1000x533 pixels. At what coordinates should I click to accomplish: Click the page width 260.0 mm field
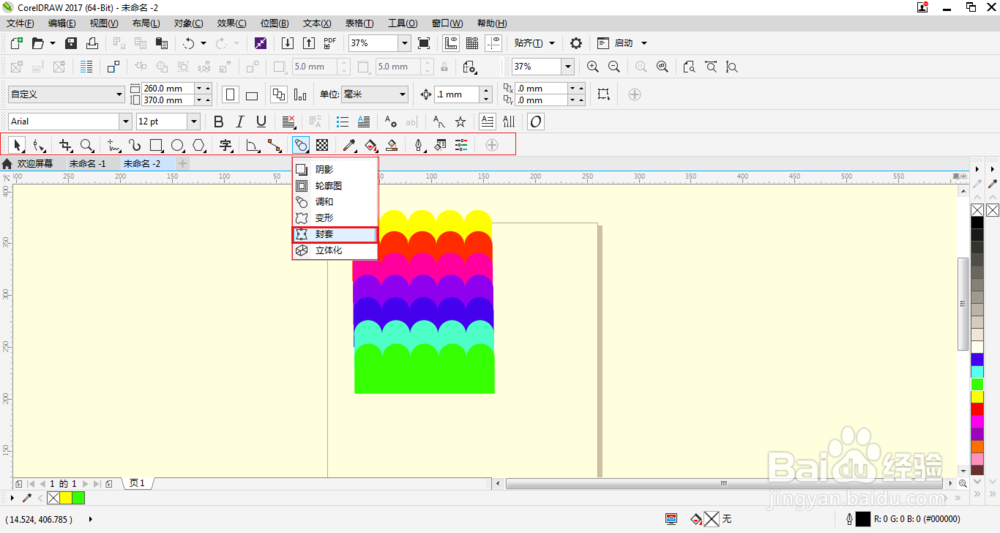[x=168, y=88]
